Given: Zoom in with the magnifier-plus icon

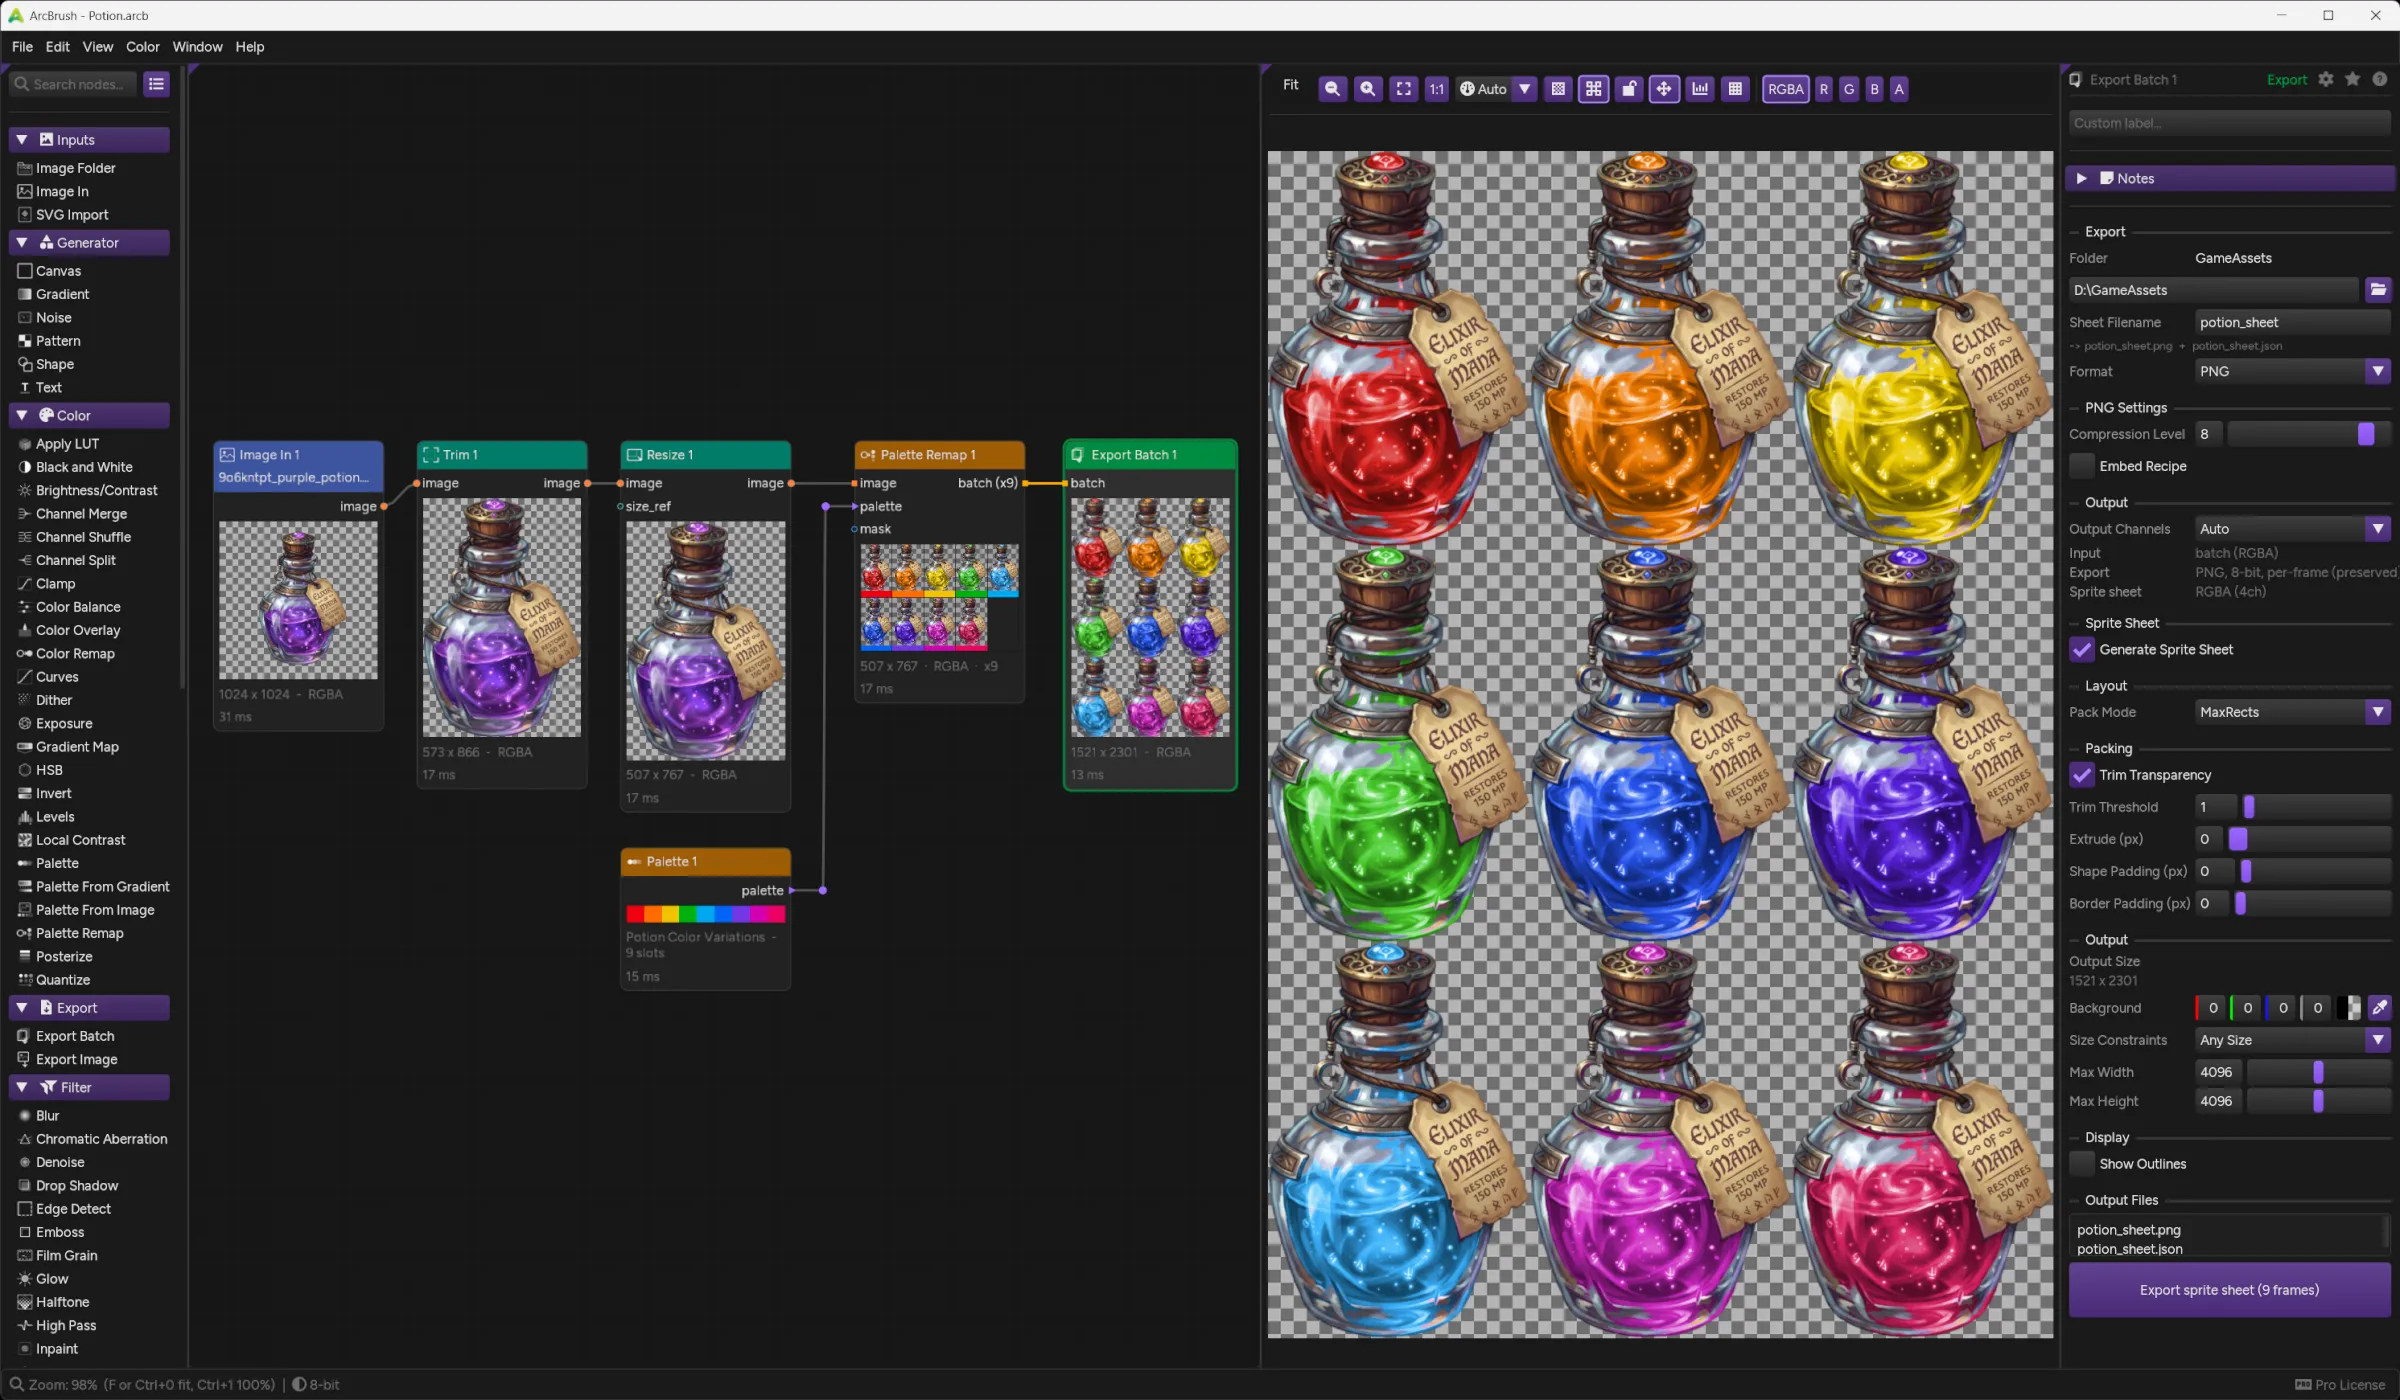Looking at the screenshot, I should pos(1368,89).
